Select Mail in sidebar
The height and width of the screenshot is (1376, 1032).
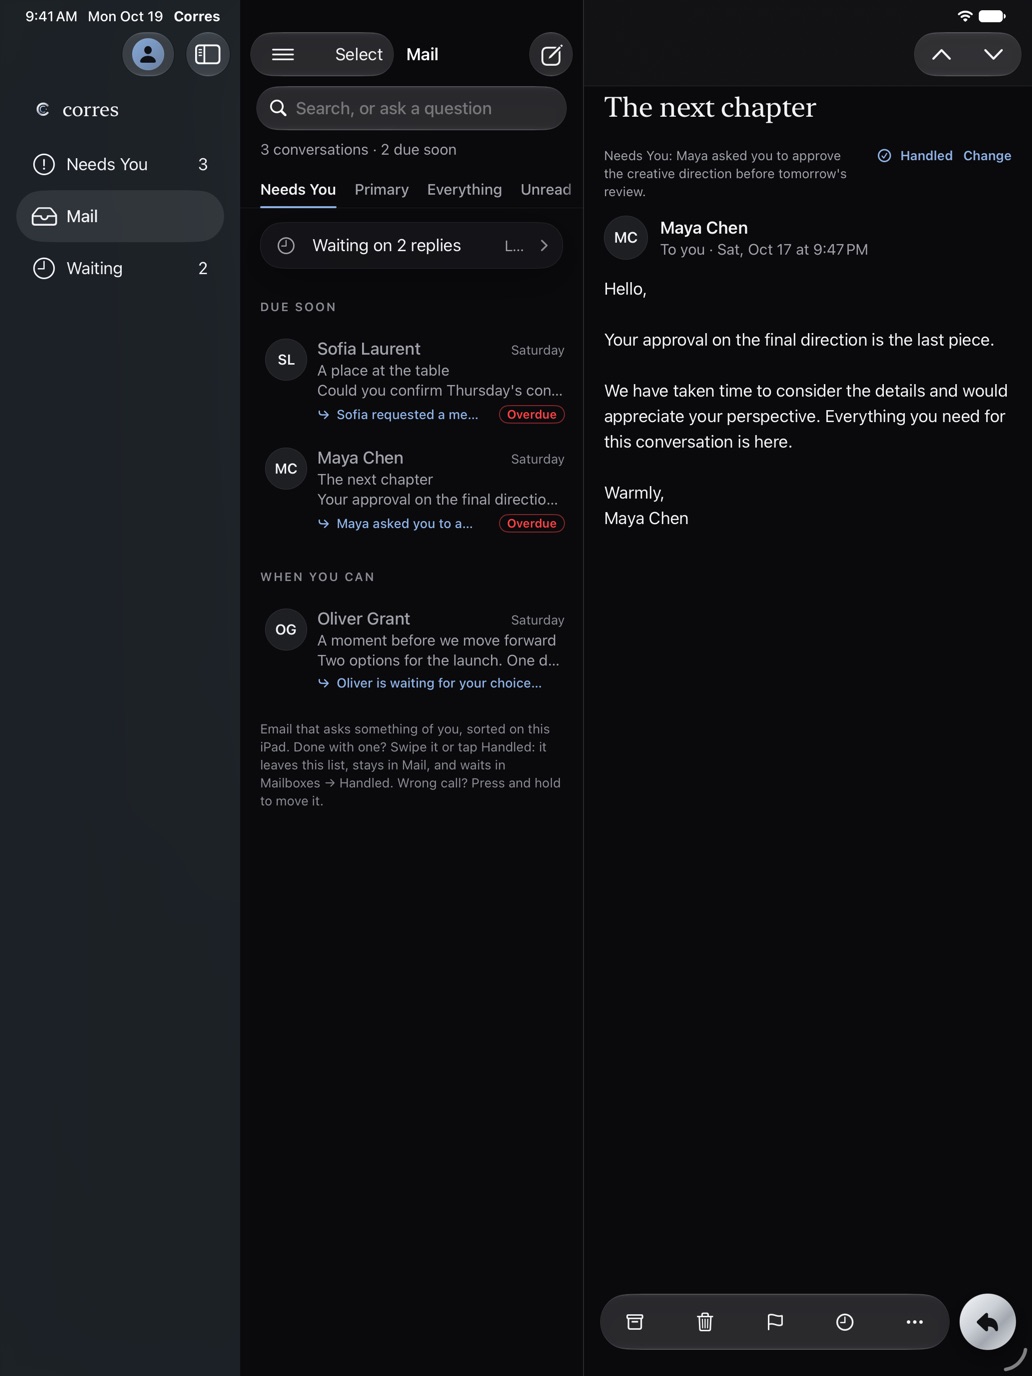120,216
